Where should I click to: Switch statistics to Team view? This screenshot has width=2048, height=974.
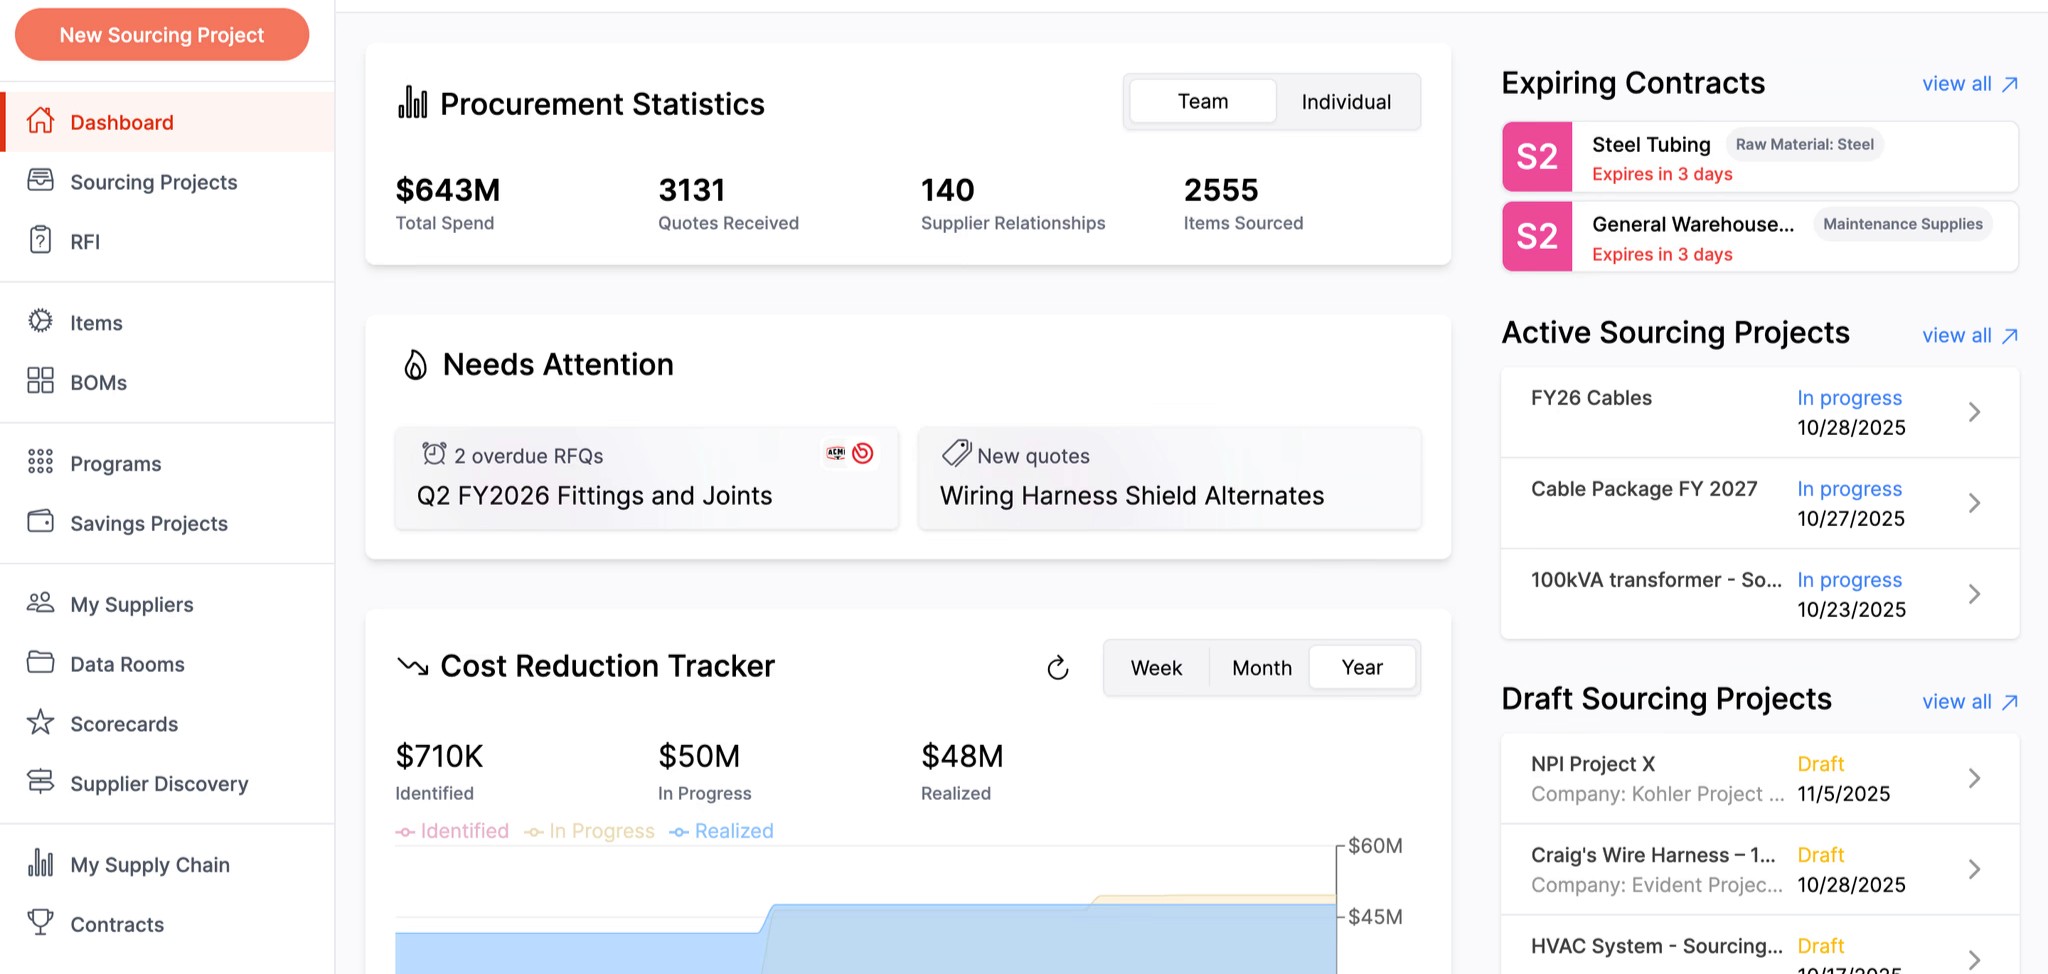pos(1203,101)
